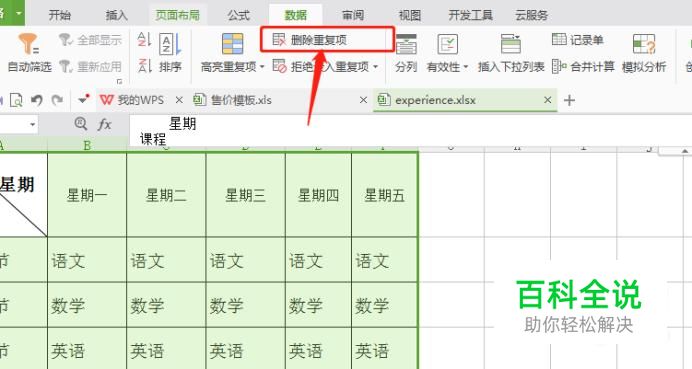Click the Print Preview icon in quick toolbar
692x369 pixels.
coord(16,100)
